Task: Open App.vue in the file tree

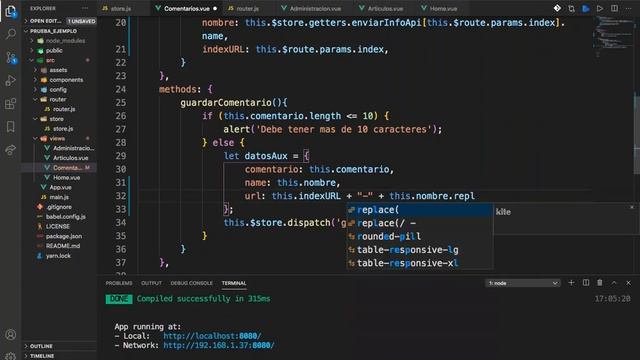Action: [59, 187]
